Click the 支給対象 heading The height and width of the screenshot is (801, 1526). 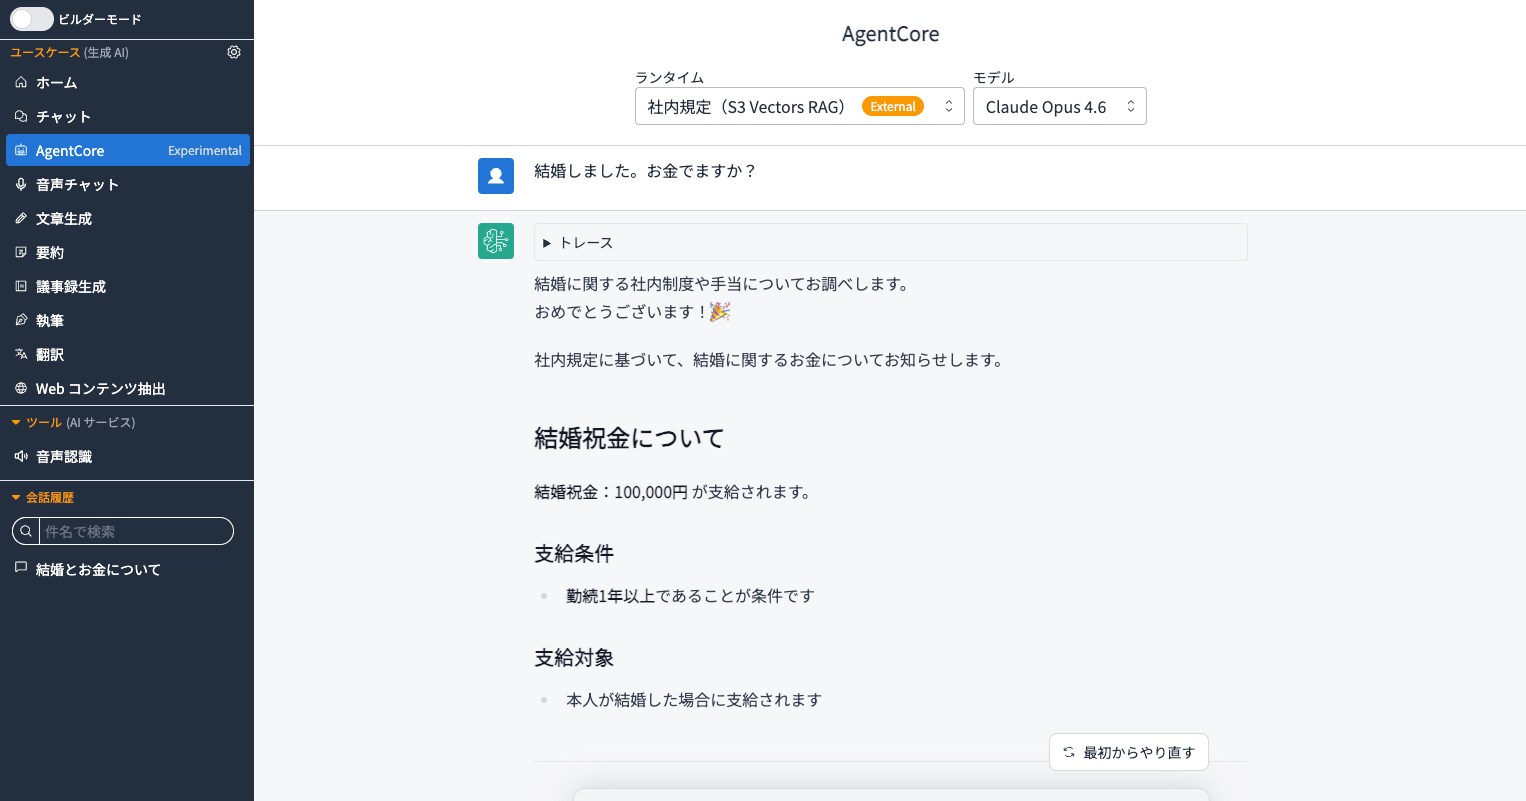[x=574, y=658]
